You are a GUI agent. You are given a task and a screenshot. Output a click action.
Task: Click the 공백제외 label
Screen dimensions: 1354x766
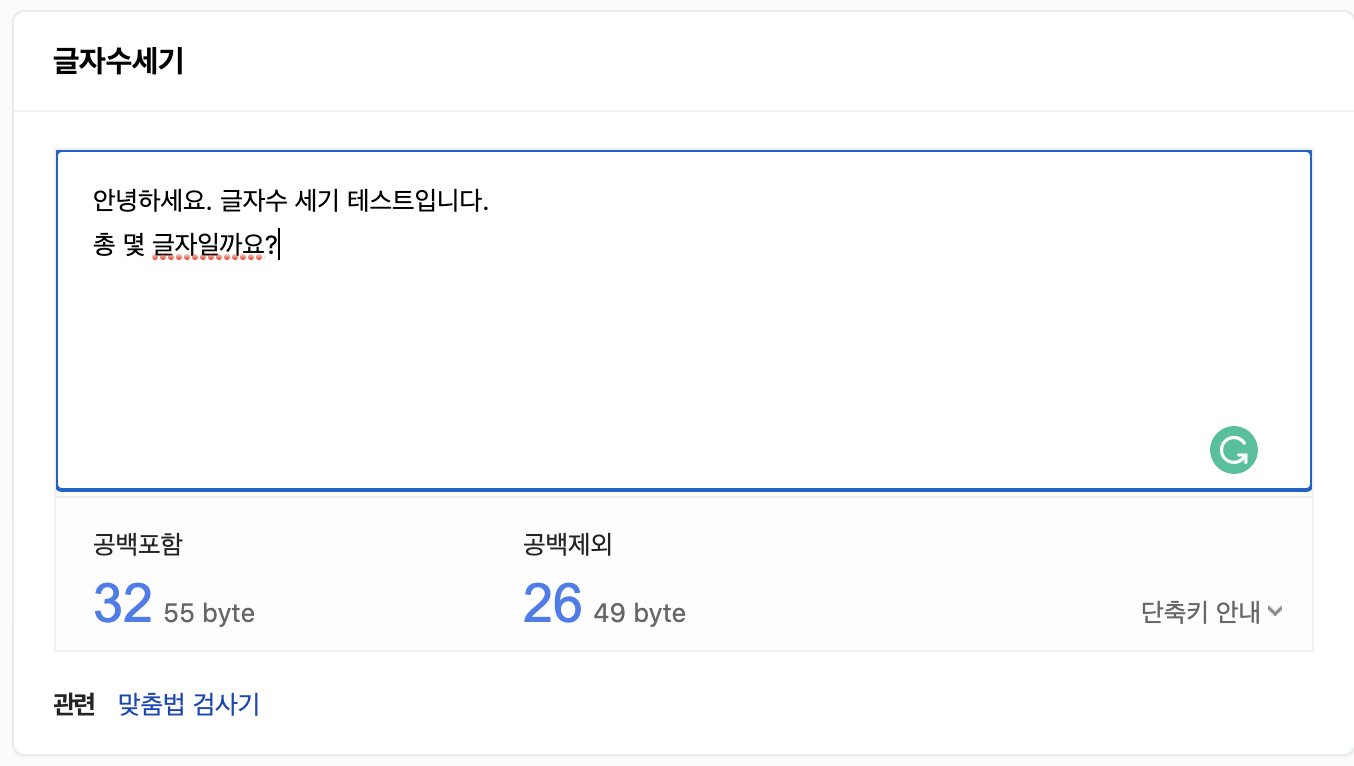[x=567, y=545]
